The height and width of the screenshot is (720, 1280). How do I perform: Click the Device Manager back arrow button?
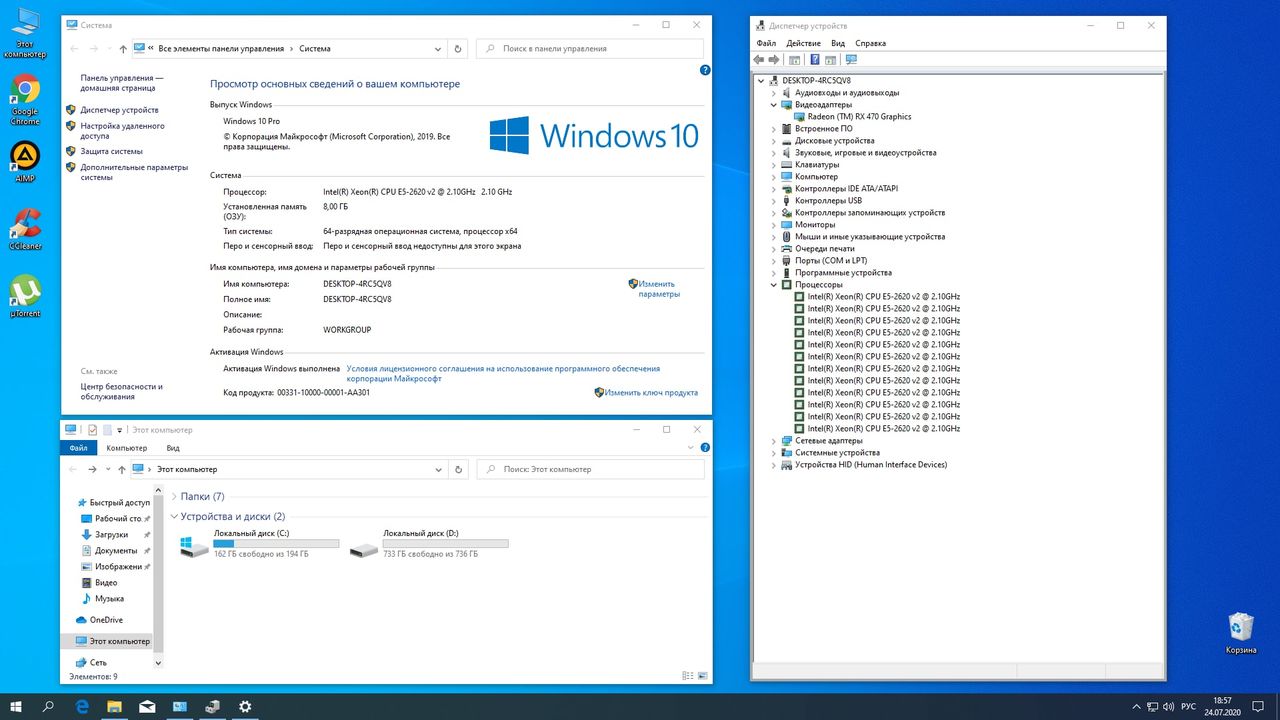tap(760, 60)
